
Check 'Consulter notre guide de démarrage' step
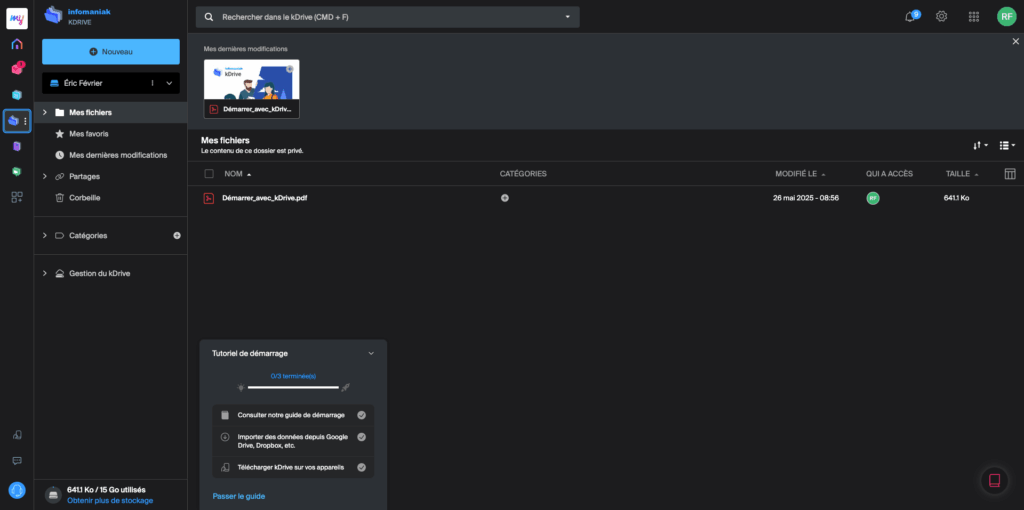pos(361,415)
